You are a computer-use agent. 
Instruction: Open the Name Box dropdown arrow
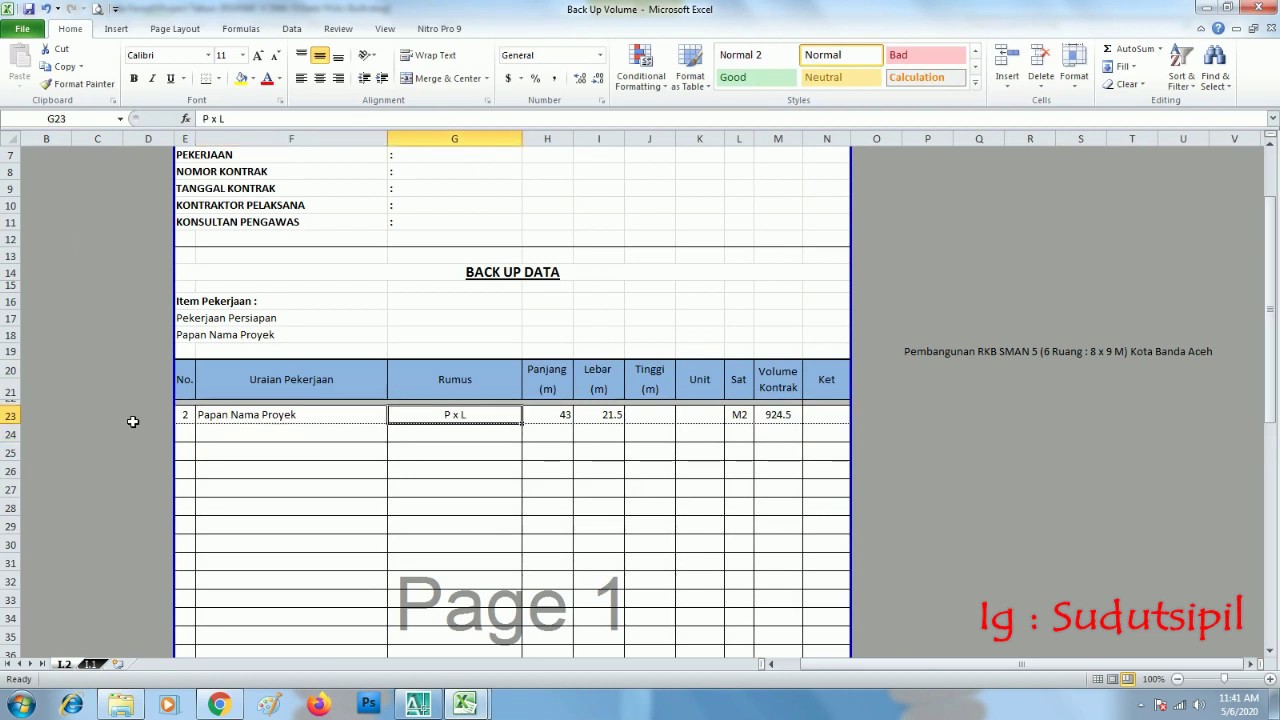click(x=120, y=119)
